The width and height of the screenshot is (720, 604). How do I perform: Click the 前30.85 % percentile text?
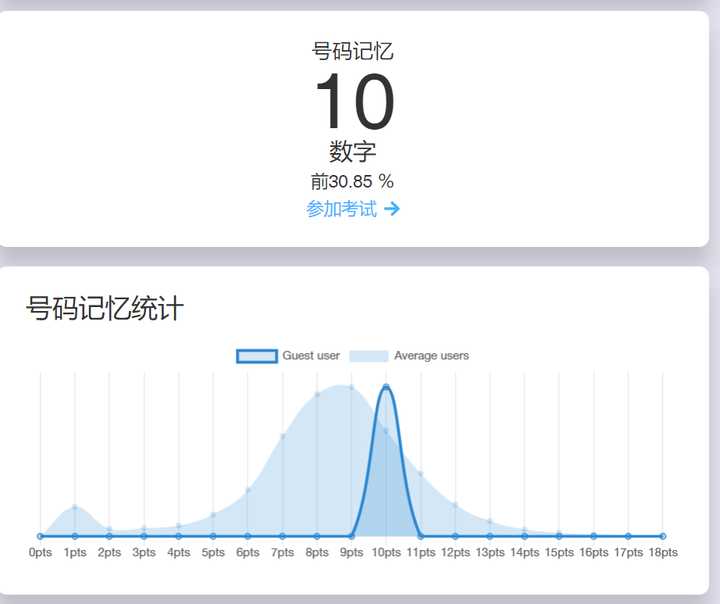pyautogui.click(x=352, y=181)
